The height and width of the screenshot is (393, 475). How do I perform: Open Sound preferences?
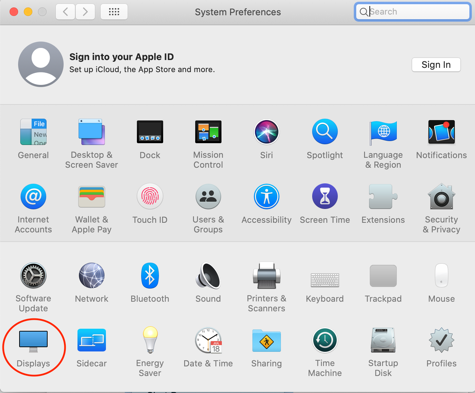(x=208, y=275)
